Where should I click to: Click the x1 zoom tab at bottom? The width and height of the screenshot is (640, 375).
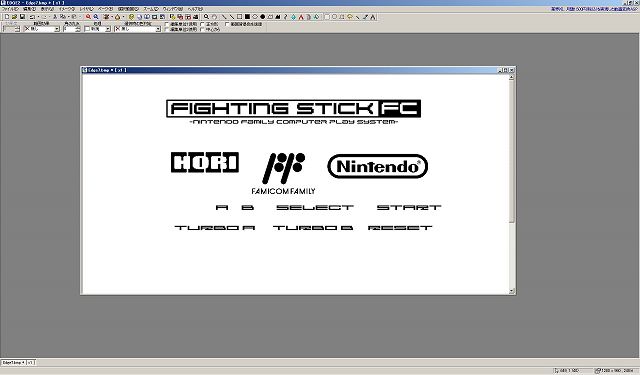pyautogui.click(x=31, y=362)
